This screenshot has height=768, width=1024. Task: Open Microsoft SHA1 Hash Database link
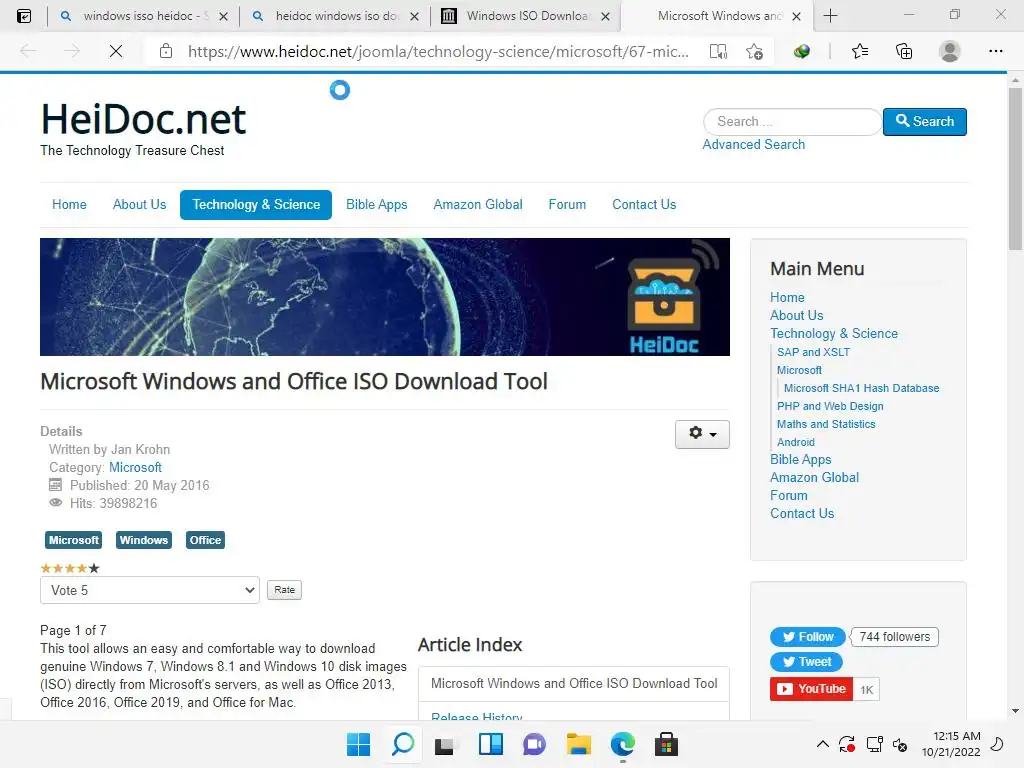861,388
